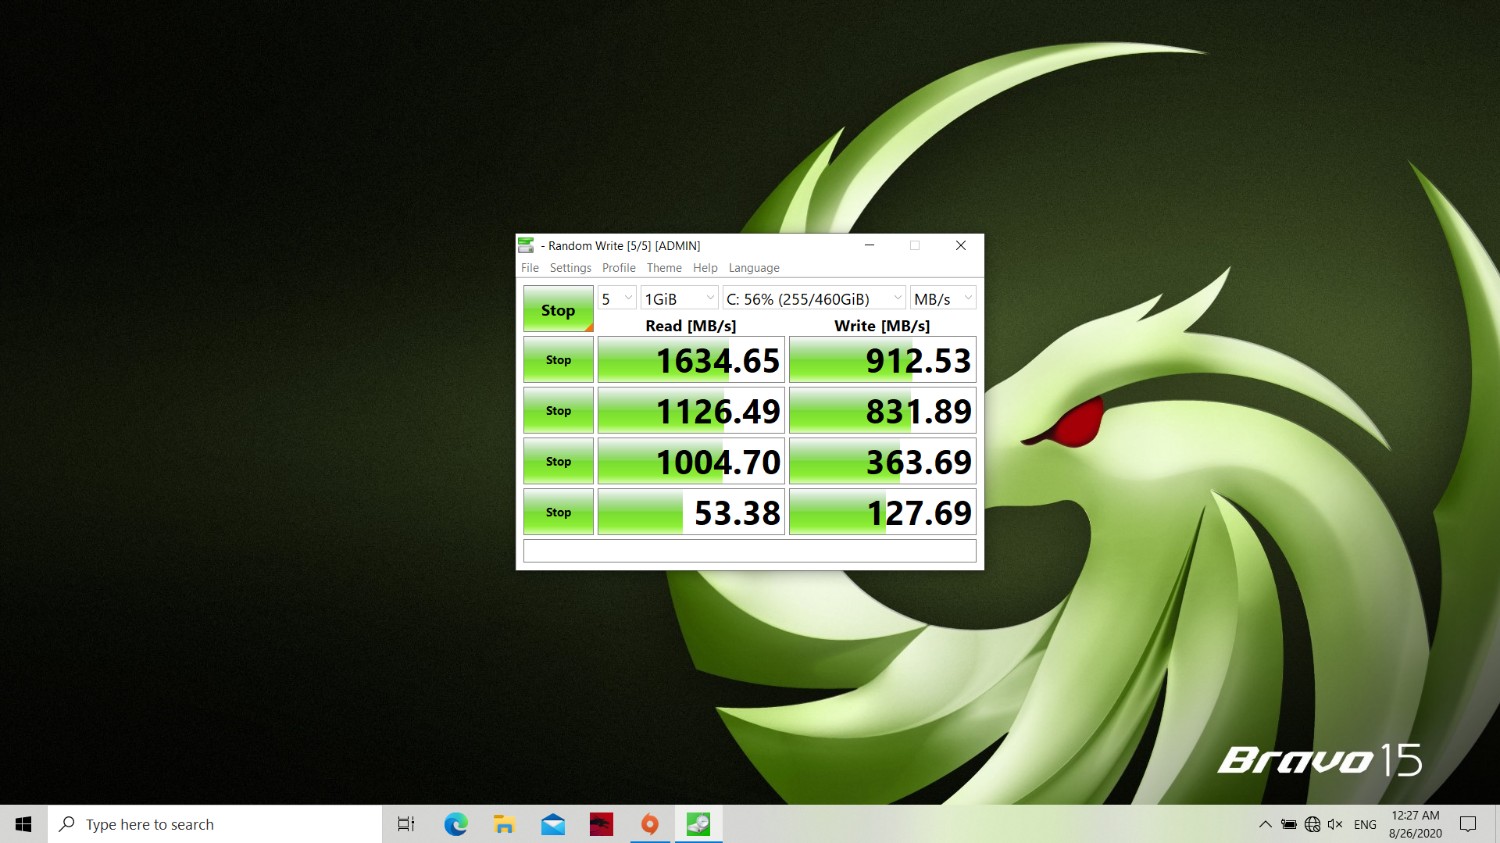
Task: Click the CrystalDiskMark title bar icon
Action: pyautogui.click(x=526, y=245)
